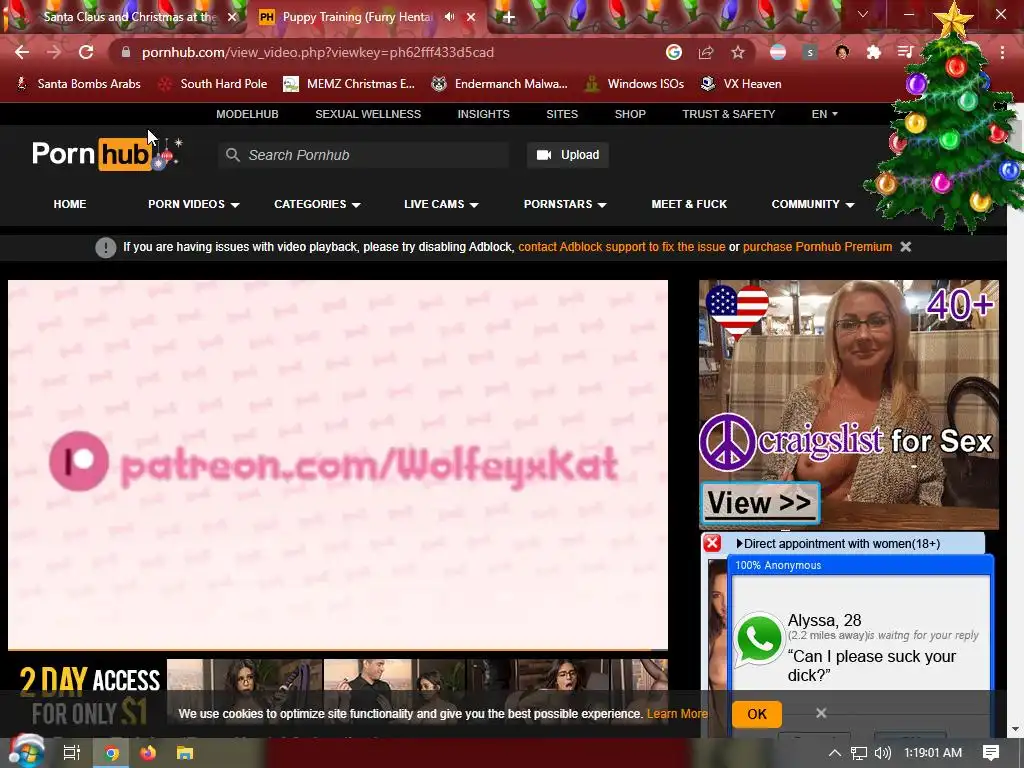Close the chat ad with red X
Viewport: 1024px width, 768px height.
click(712, 543)
